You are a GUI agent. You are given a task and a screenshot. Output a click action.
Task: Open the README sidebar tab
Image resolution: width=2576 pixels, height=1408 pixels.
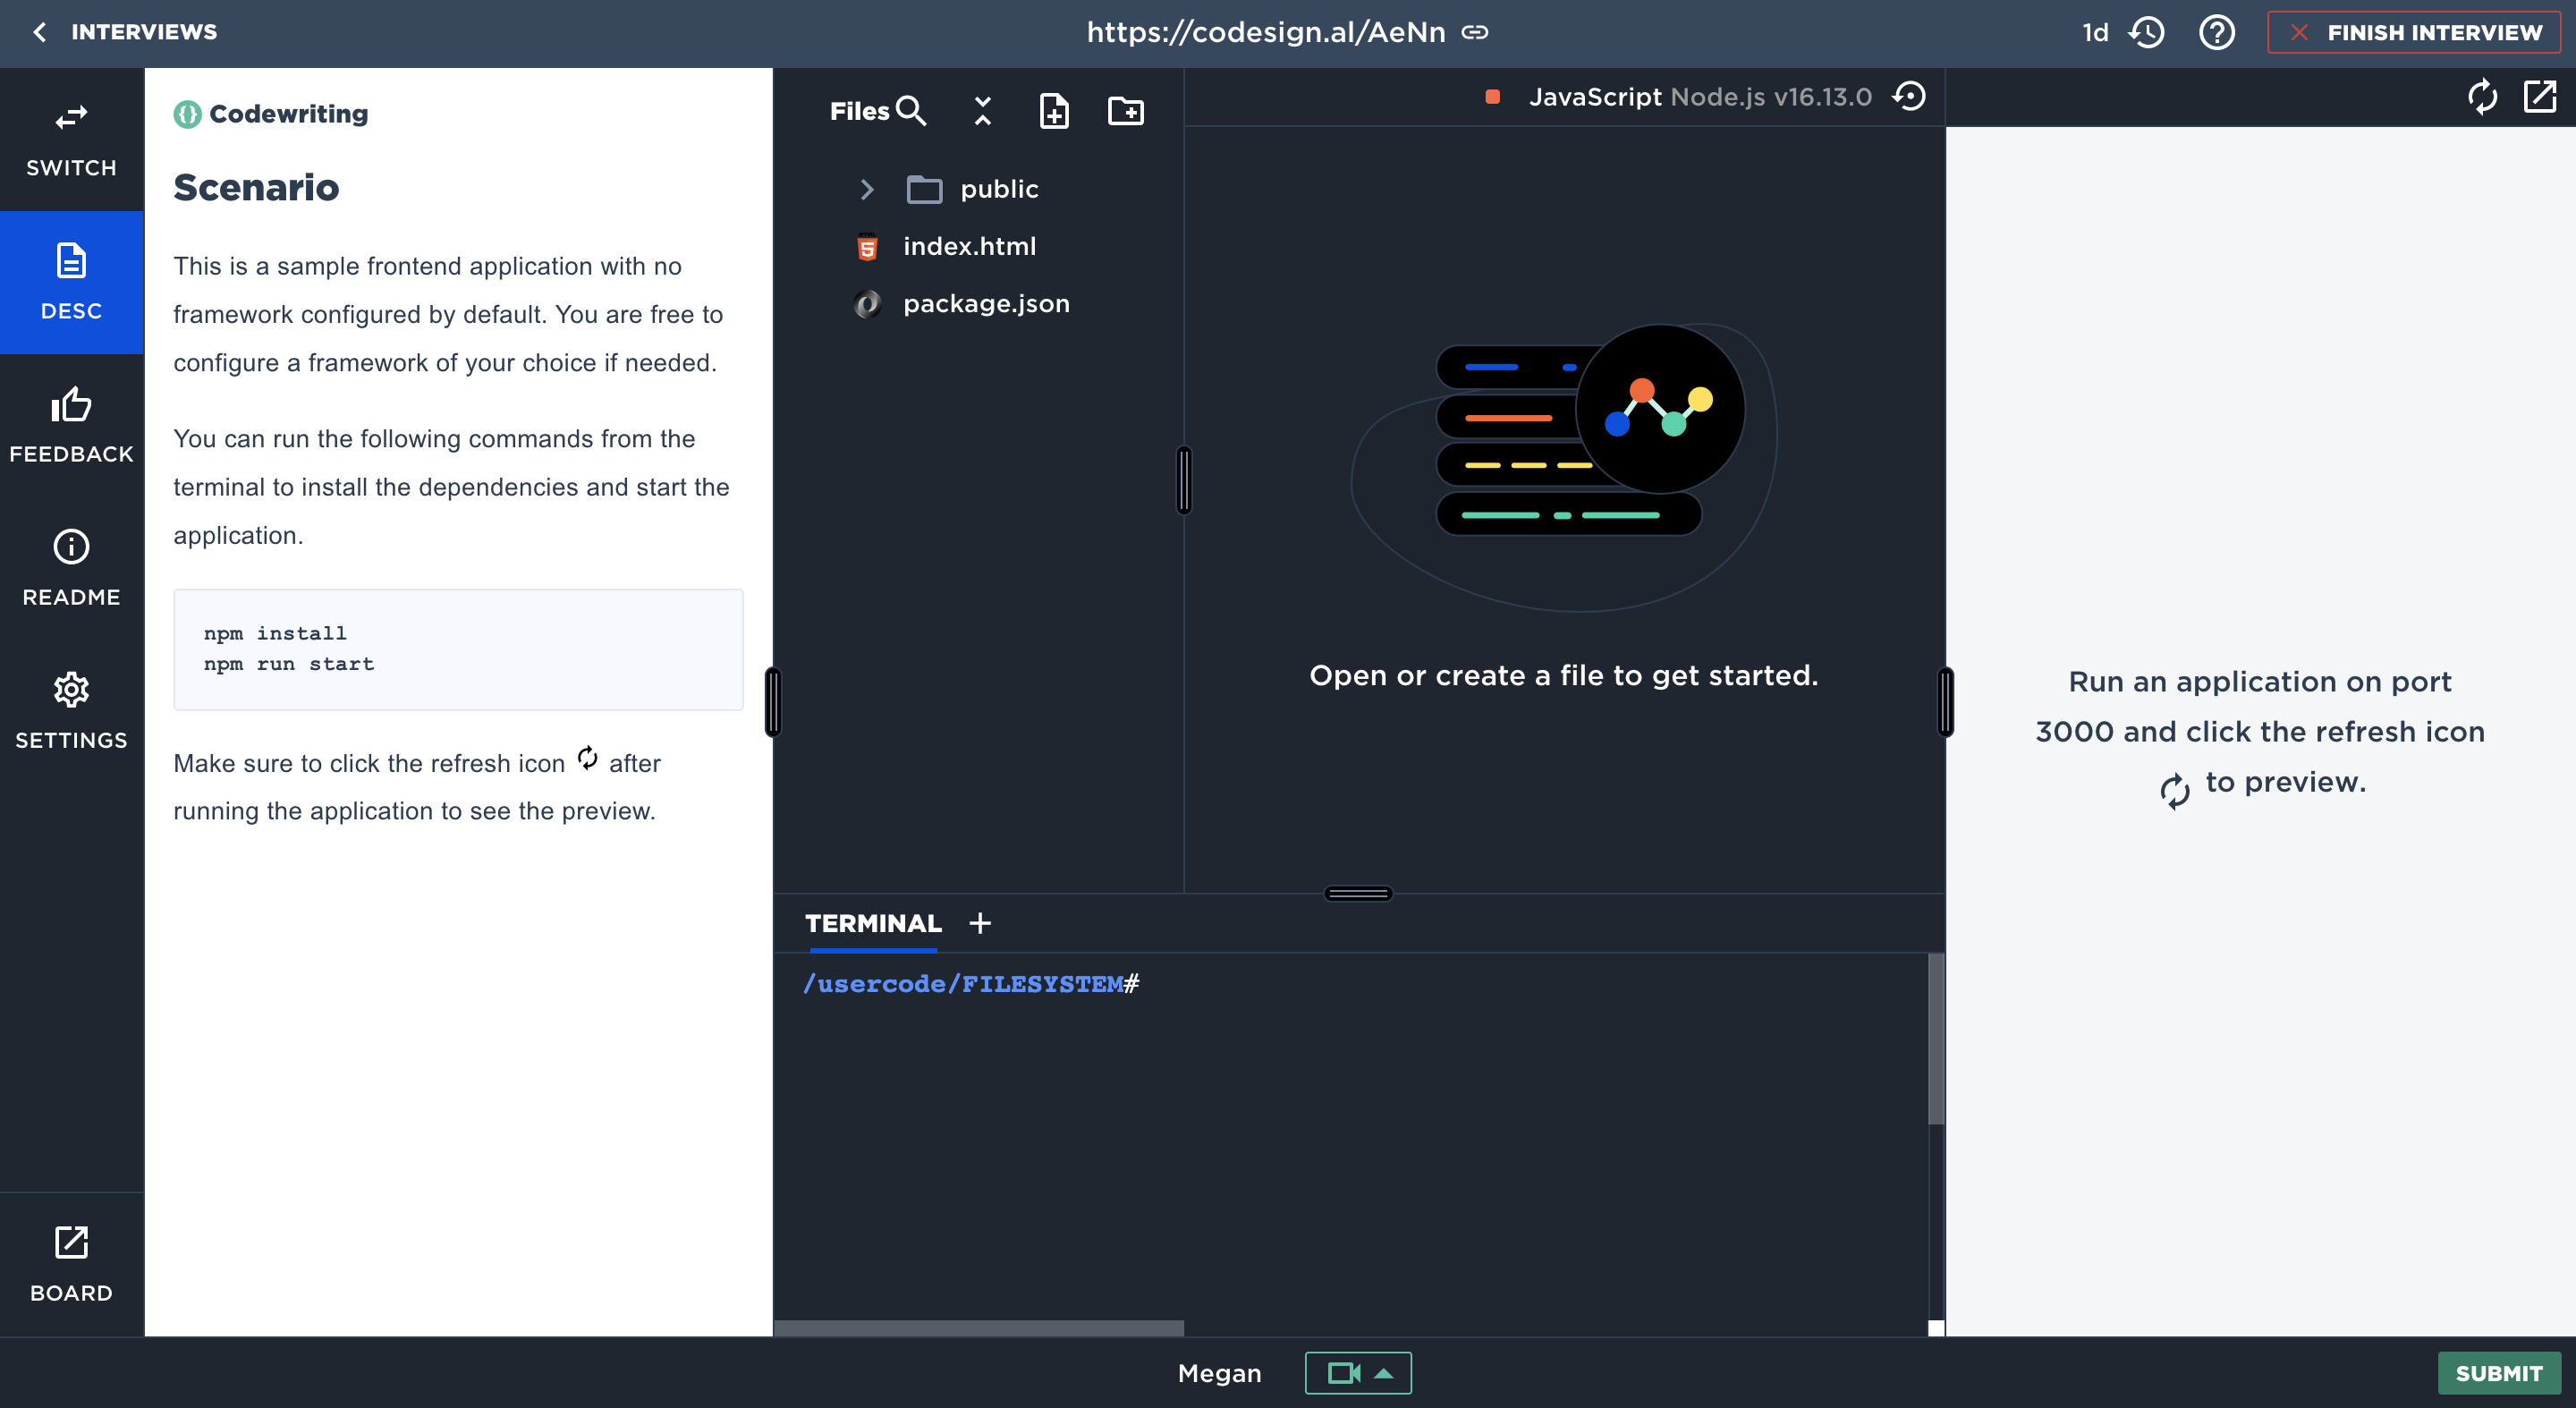71,568
